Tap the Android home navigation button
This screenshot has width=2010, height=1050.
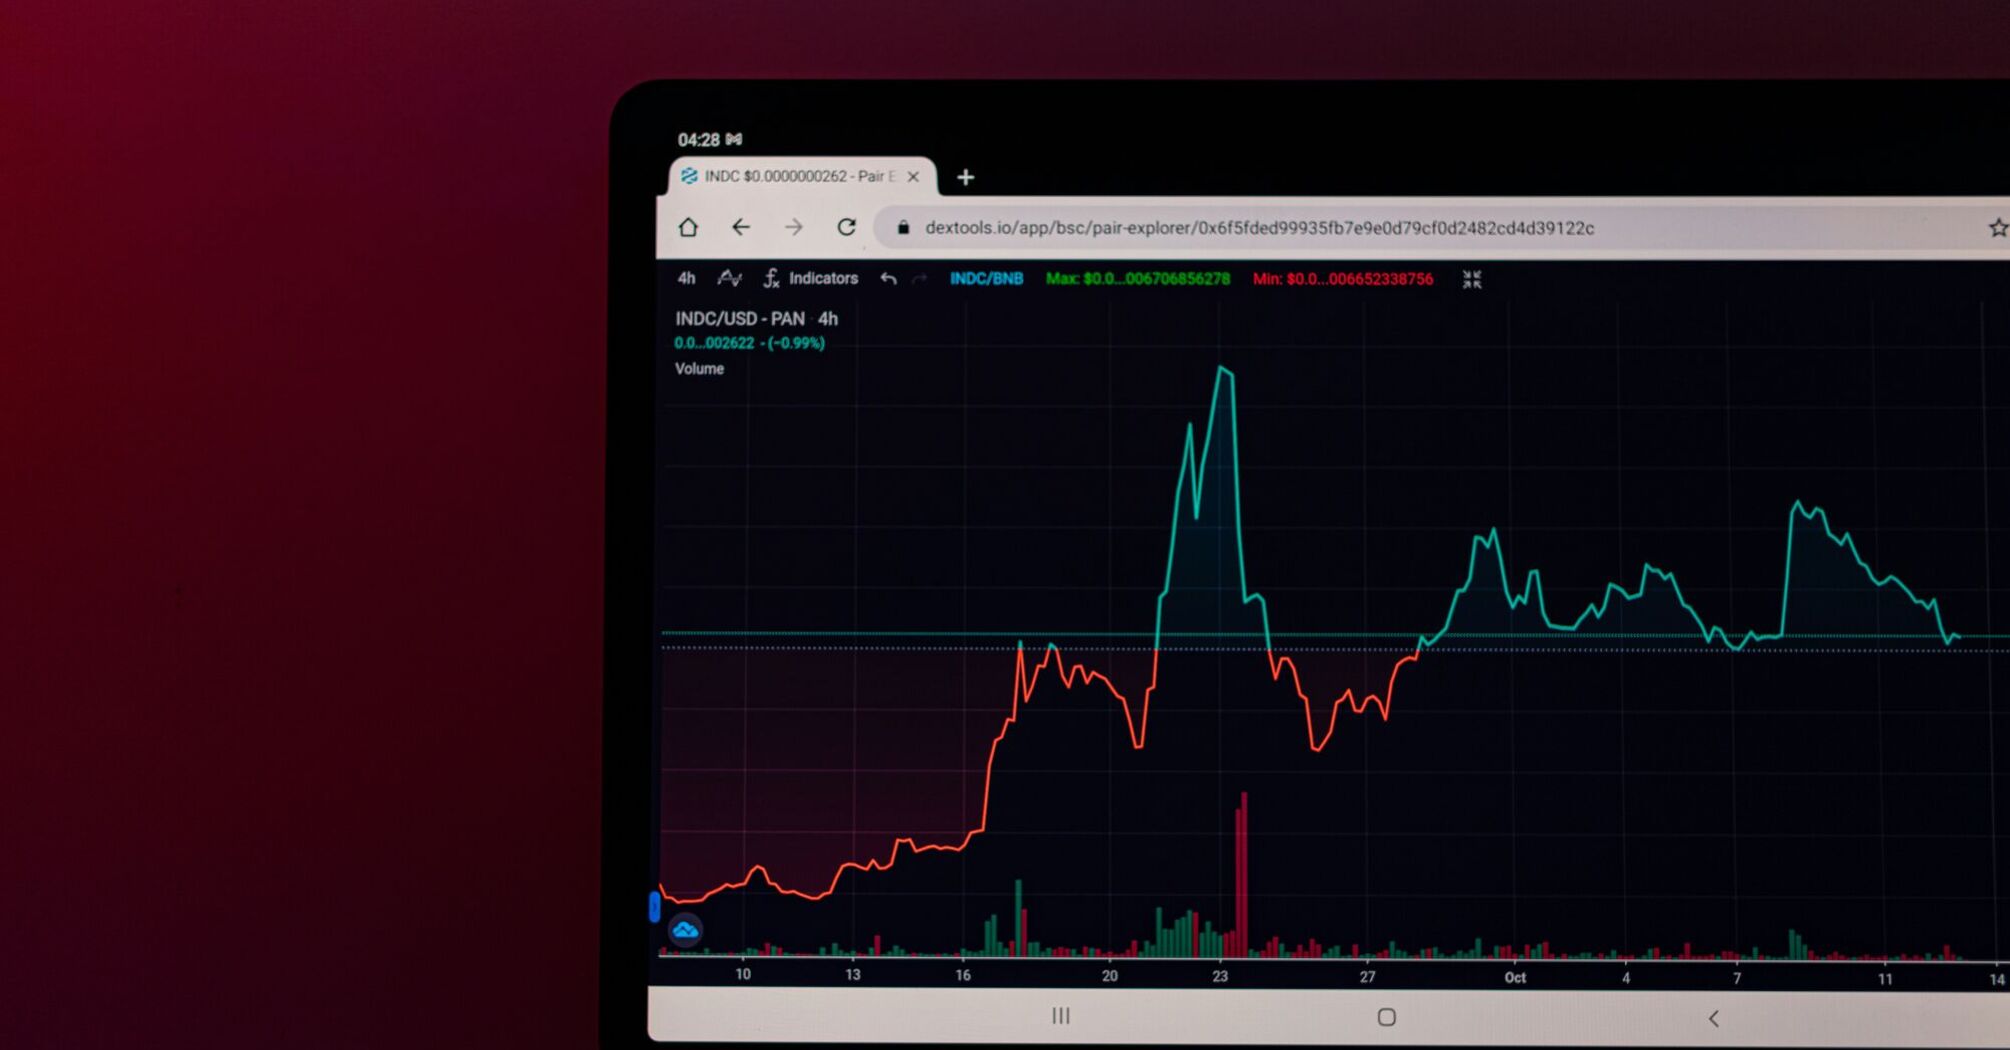click(1386, 1017)
